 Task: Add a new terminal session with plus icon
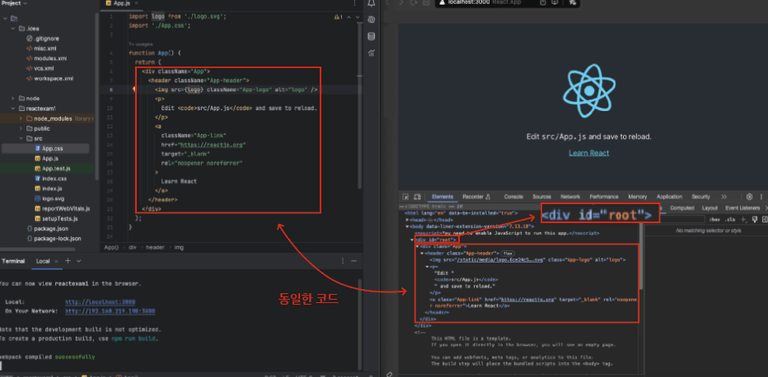[x=68, y=261]
